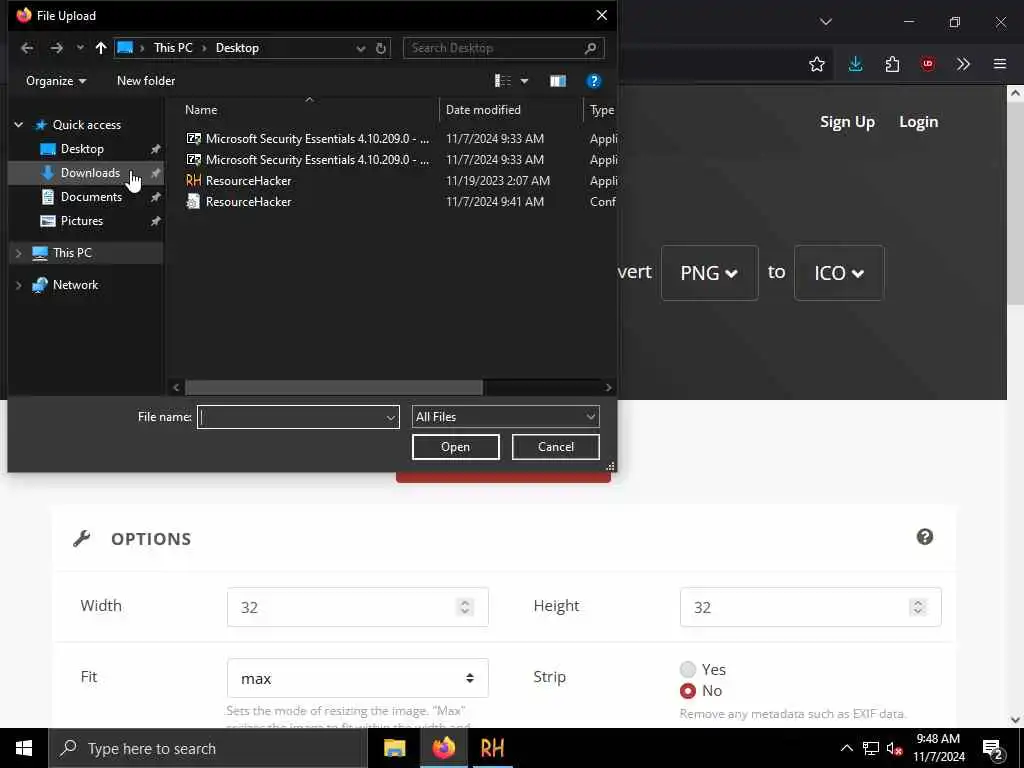The width and height of the screenshot is (1024, 768).
Task: Click the Open button
Action: click(x=455, y=447)
